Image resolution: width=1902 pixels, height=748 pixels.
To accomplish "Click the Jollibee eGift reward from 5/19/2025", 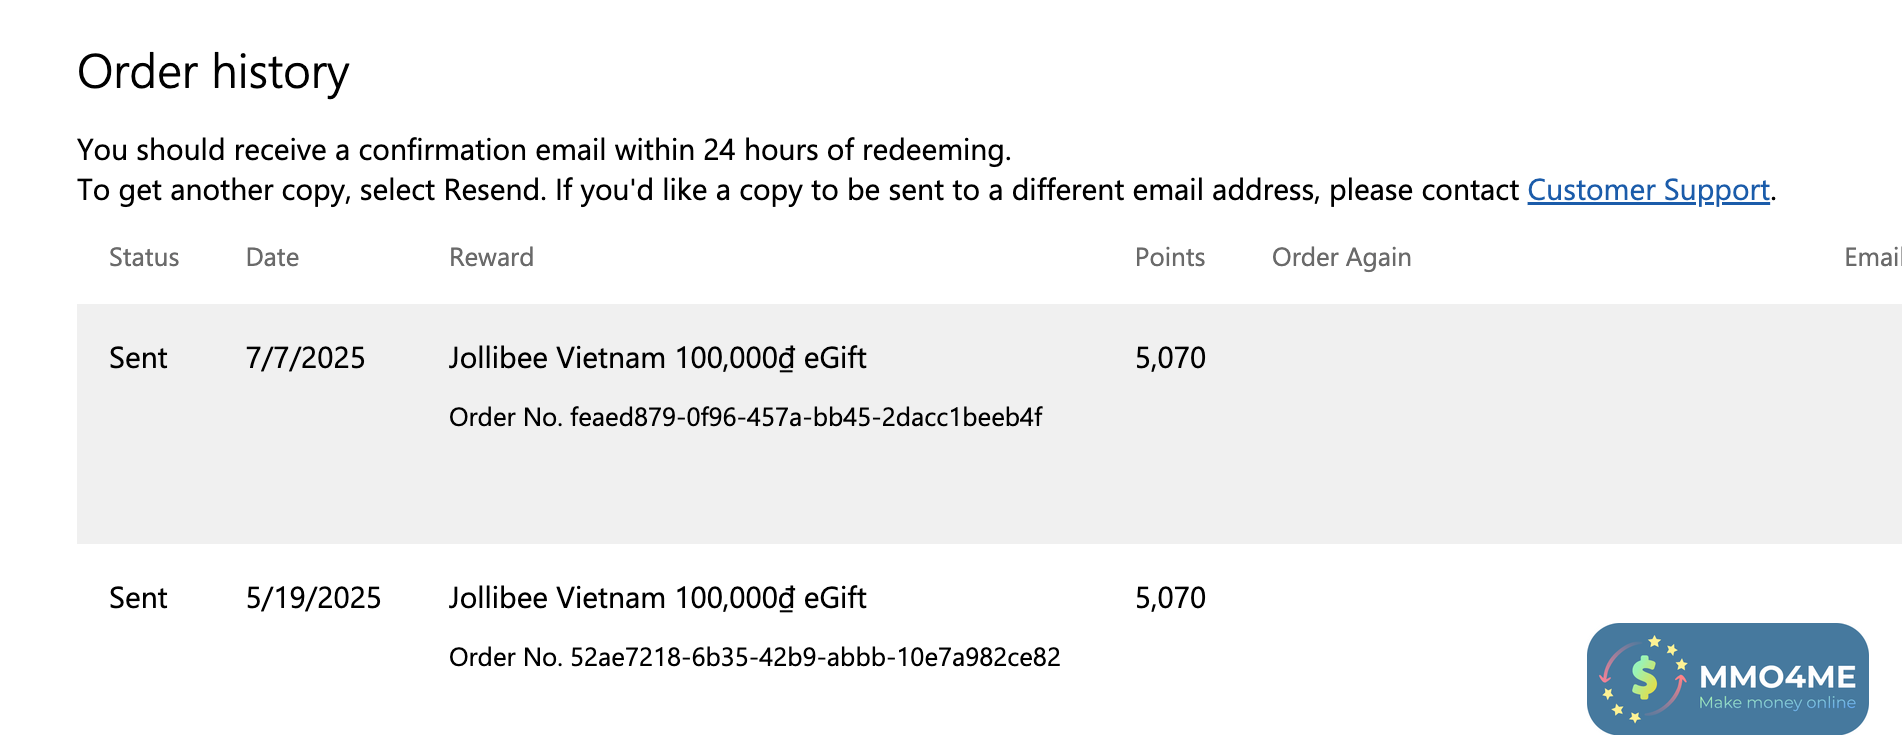I will point(657,598).
